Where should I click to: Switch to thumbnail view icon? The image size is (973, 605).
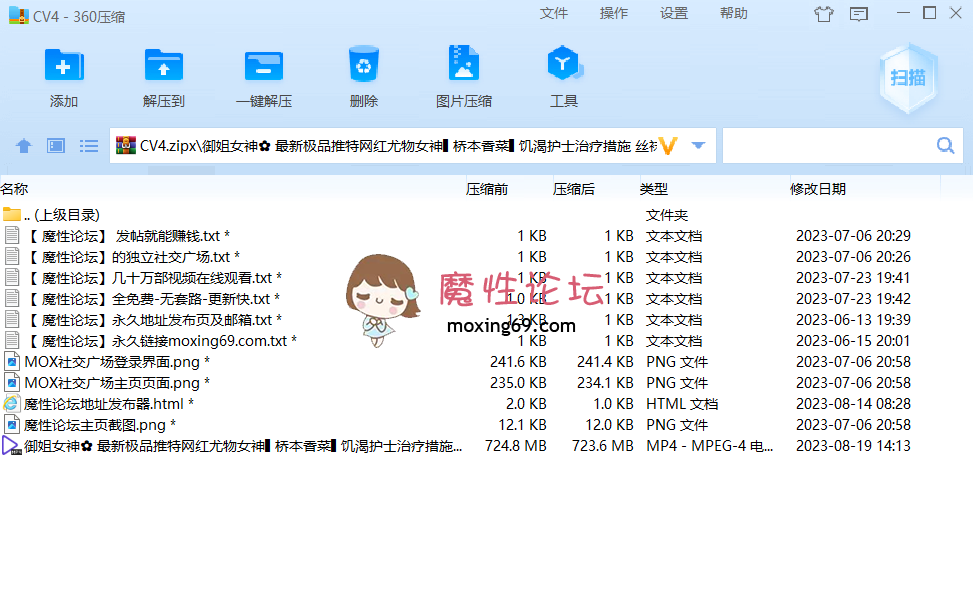click(x=56, y=146)
